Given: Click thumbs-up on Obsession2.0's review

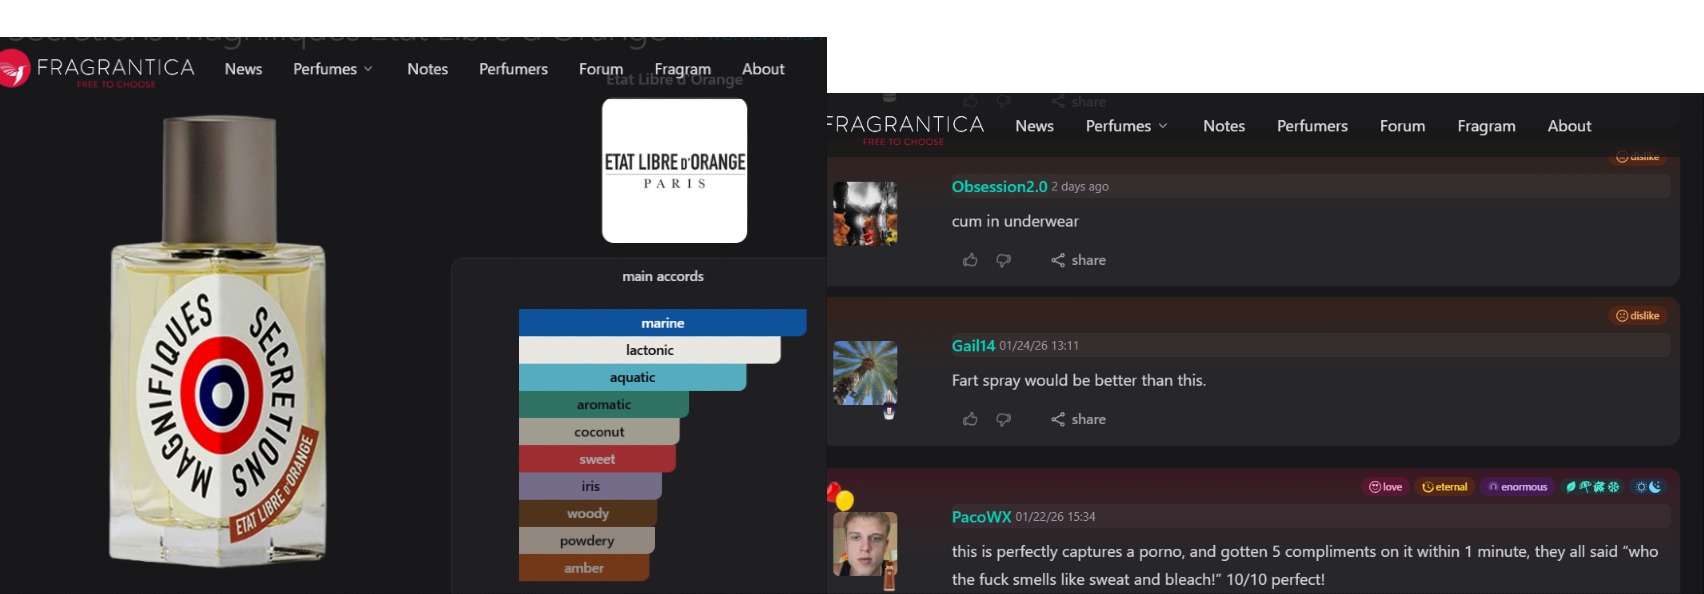Looking at the screenshot, I should (x=969, y=260).
